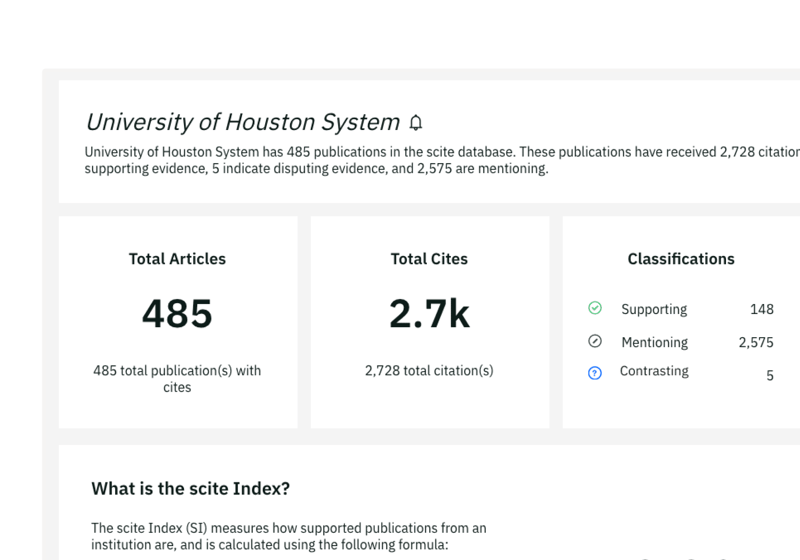Click the Total Articles heading
This screenshot has height=560, width=800.
tap(177, 259)
